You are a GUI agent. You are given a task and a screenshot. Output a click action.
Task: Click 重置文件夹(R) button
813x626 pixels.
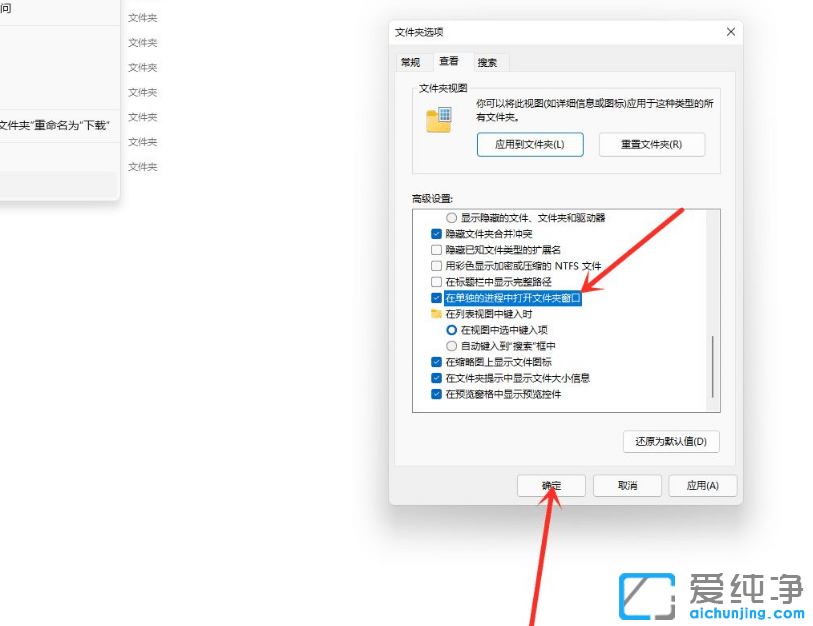click(x=651, y=144)
